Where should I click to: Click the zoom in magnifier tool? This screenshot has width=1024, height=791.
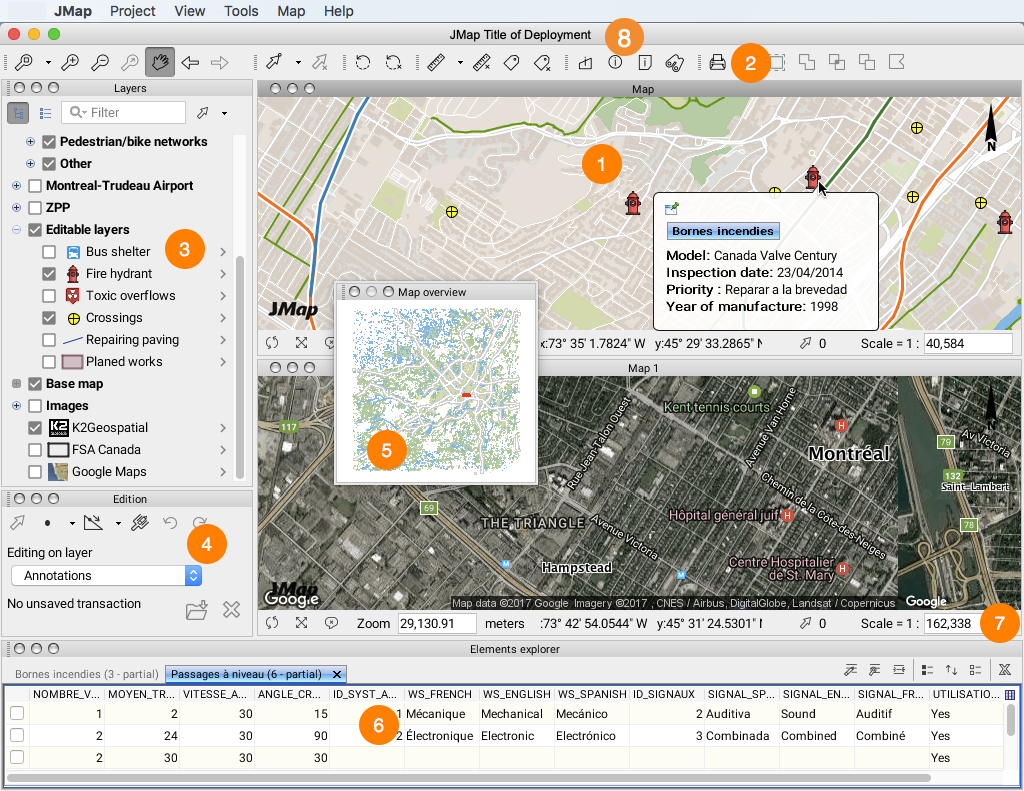(x=70, y=62)
